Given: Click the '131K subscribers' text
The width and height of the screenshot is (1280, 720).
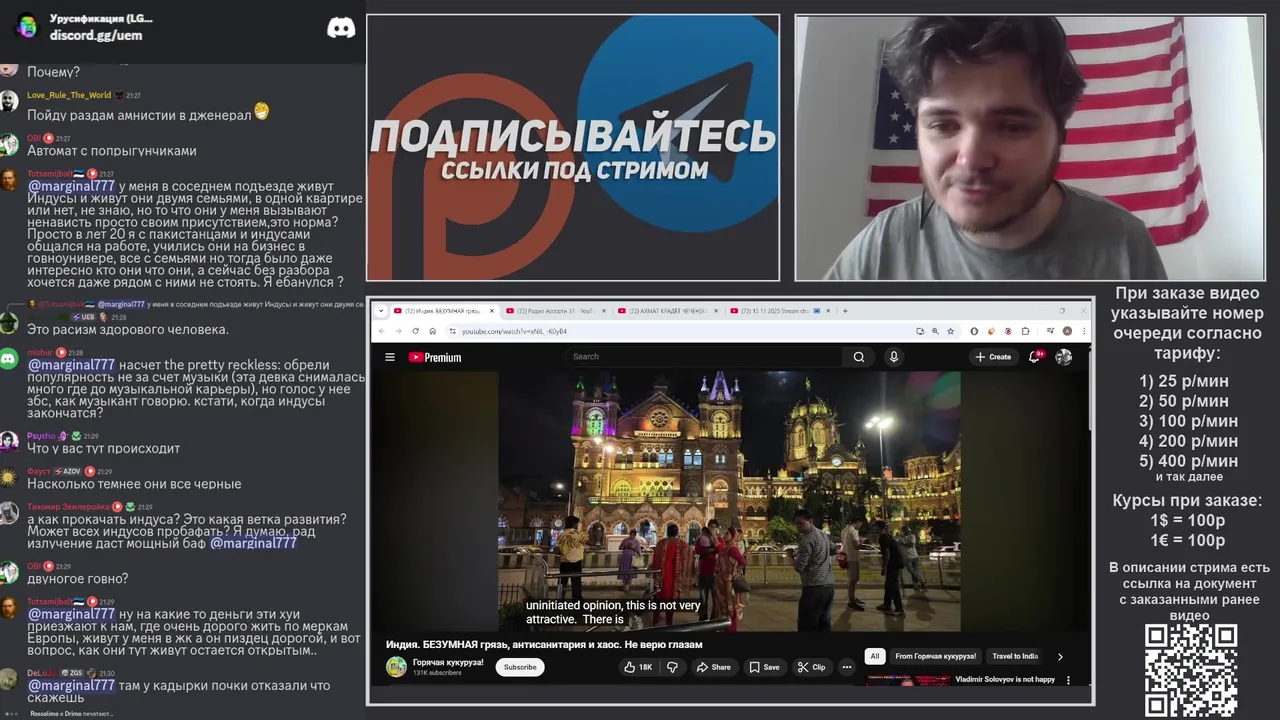Looking at the screenshot, I should [x=438, y=673].
